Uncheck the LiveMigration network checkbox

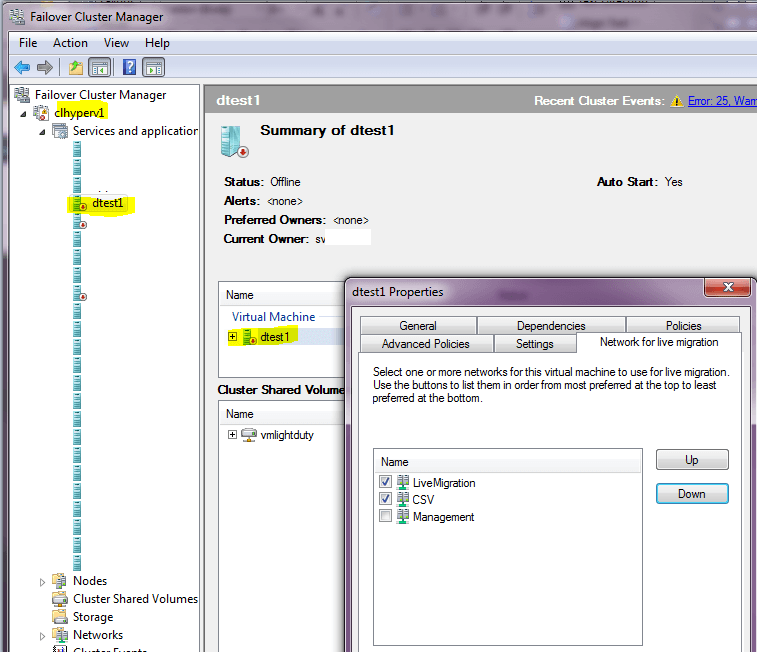coord(385,482)
